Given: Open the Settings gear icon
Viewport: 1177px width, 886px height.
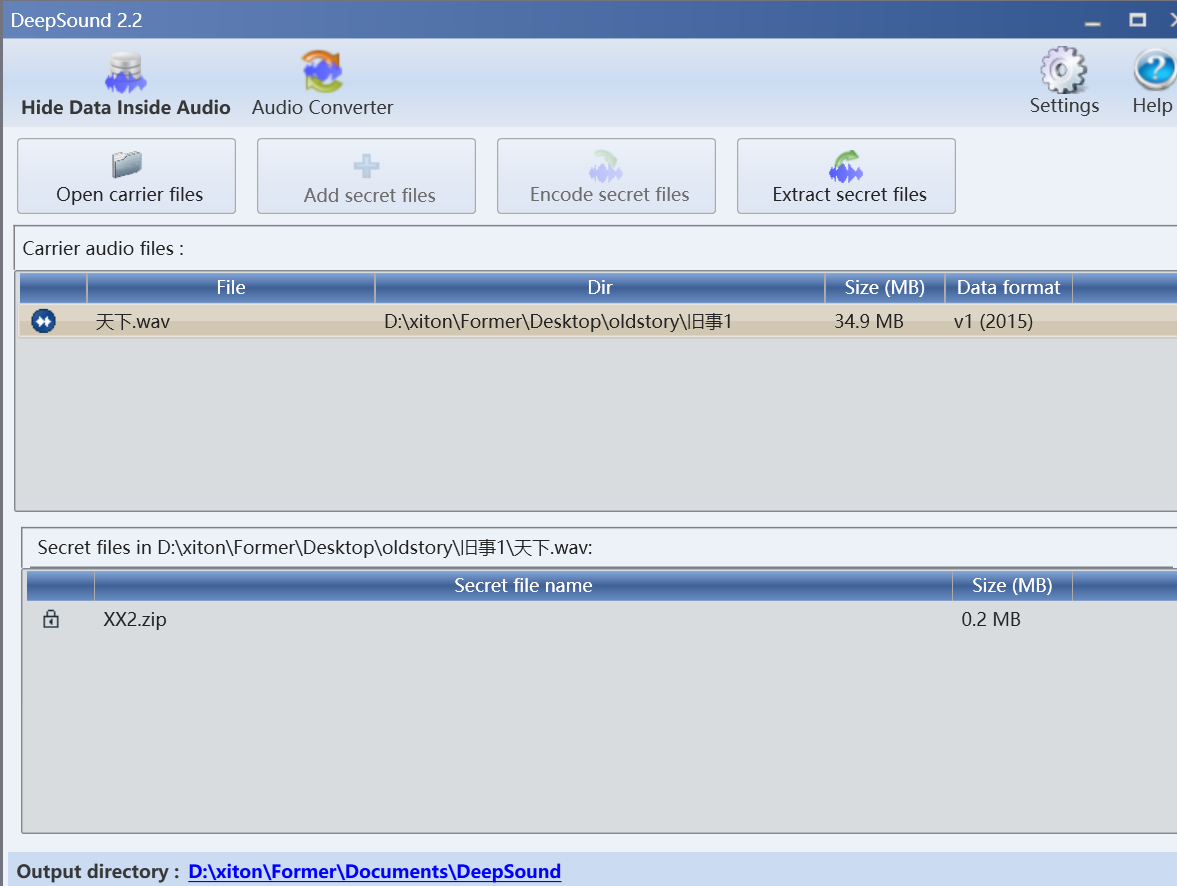Looking at the screenshot, I should (1063, 72).
